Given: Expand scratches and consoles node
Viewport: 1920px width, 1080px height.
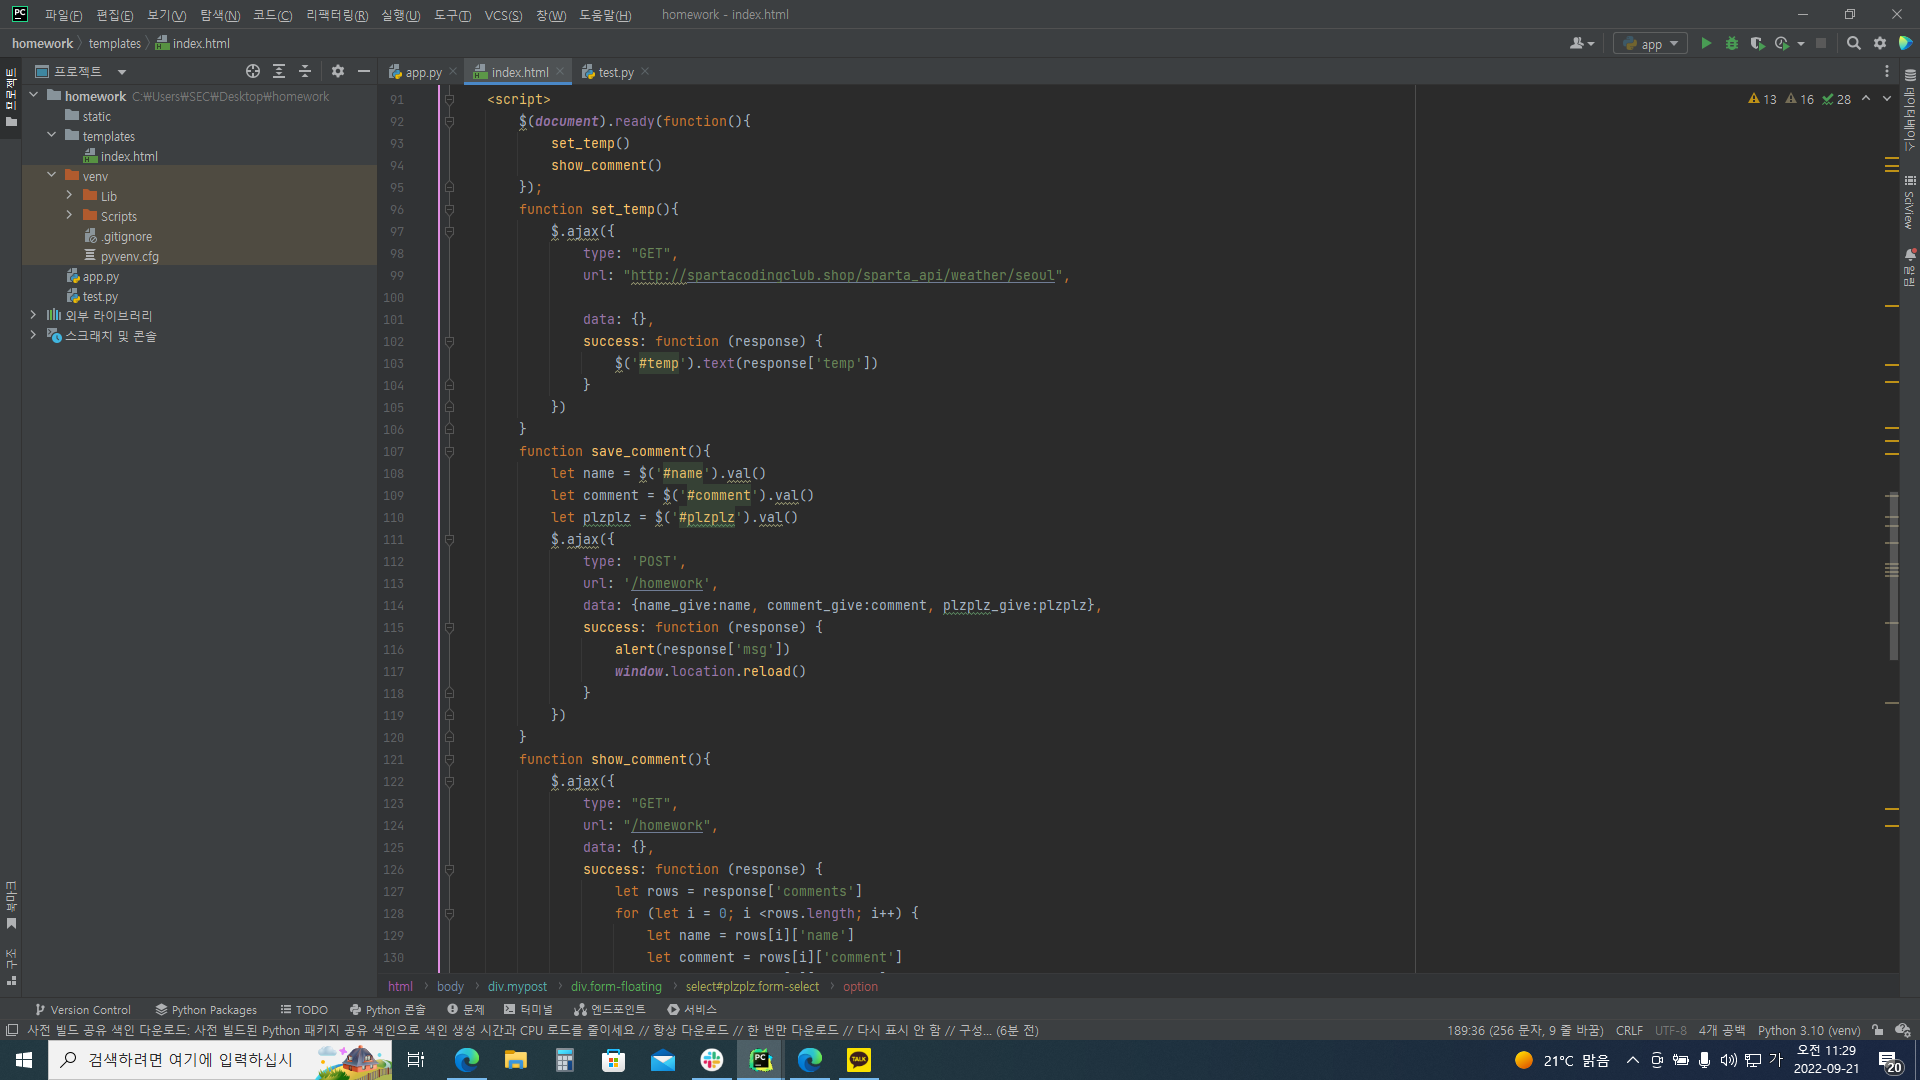Looking at the screenshot, I should click(x=34, y=335).
